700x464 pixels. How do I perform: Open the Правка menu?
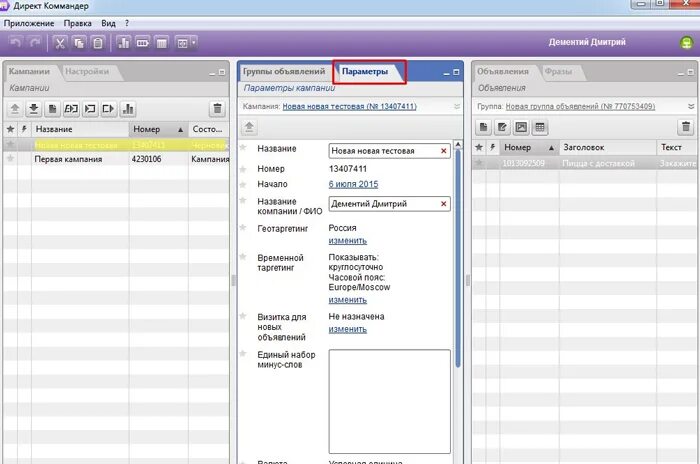click(78, 23)
